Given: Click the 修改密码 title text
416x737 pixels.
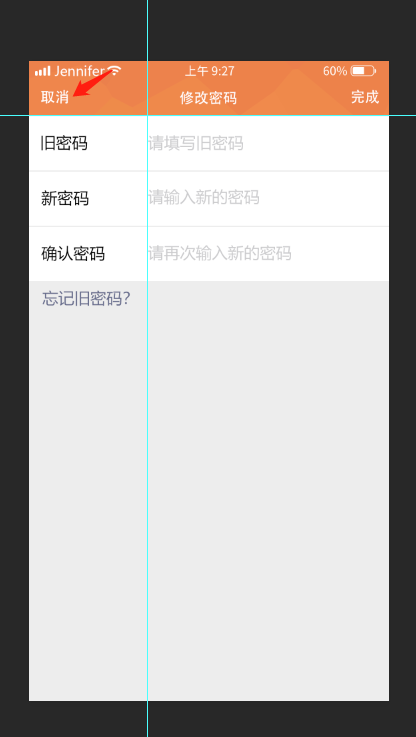Looking at the screenshot, I should tap(208, 98).
